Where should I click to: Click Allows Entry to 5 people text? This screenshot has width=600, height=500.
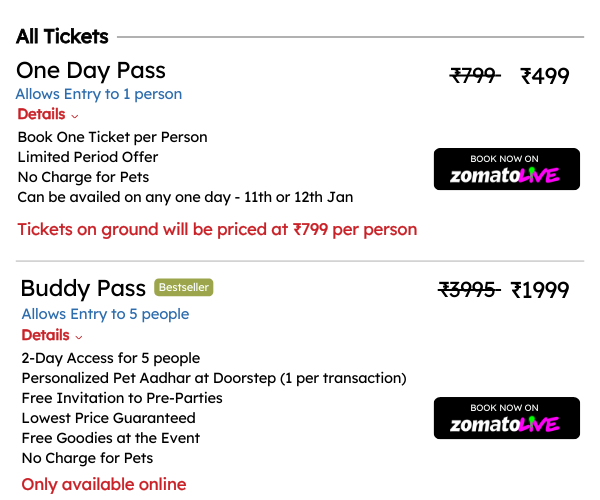[x=105, y=314]
